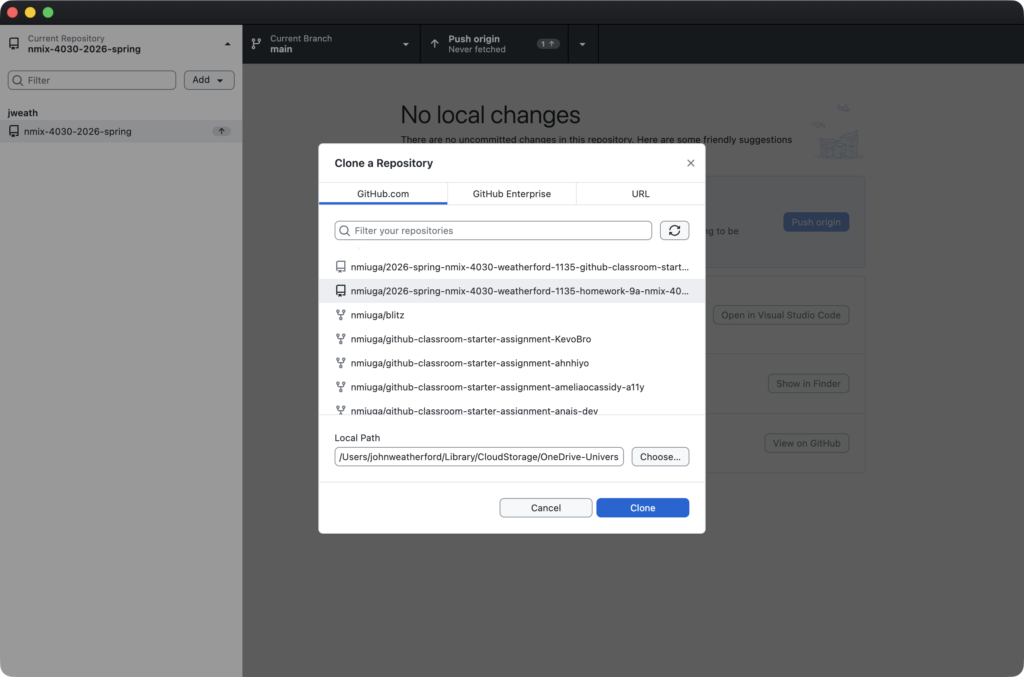Refresh the repository list
Viewport: 1024px width, 677px height.
[x=674, y=230]
